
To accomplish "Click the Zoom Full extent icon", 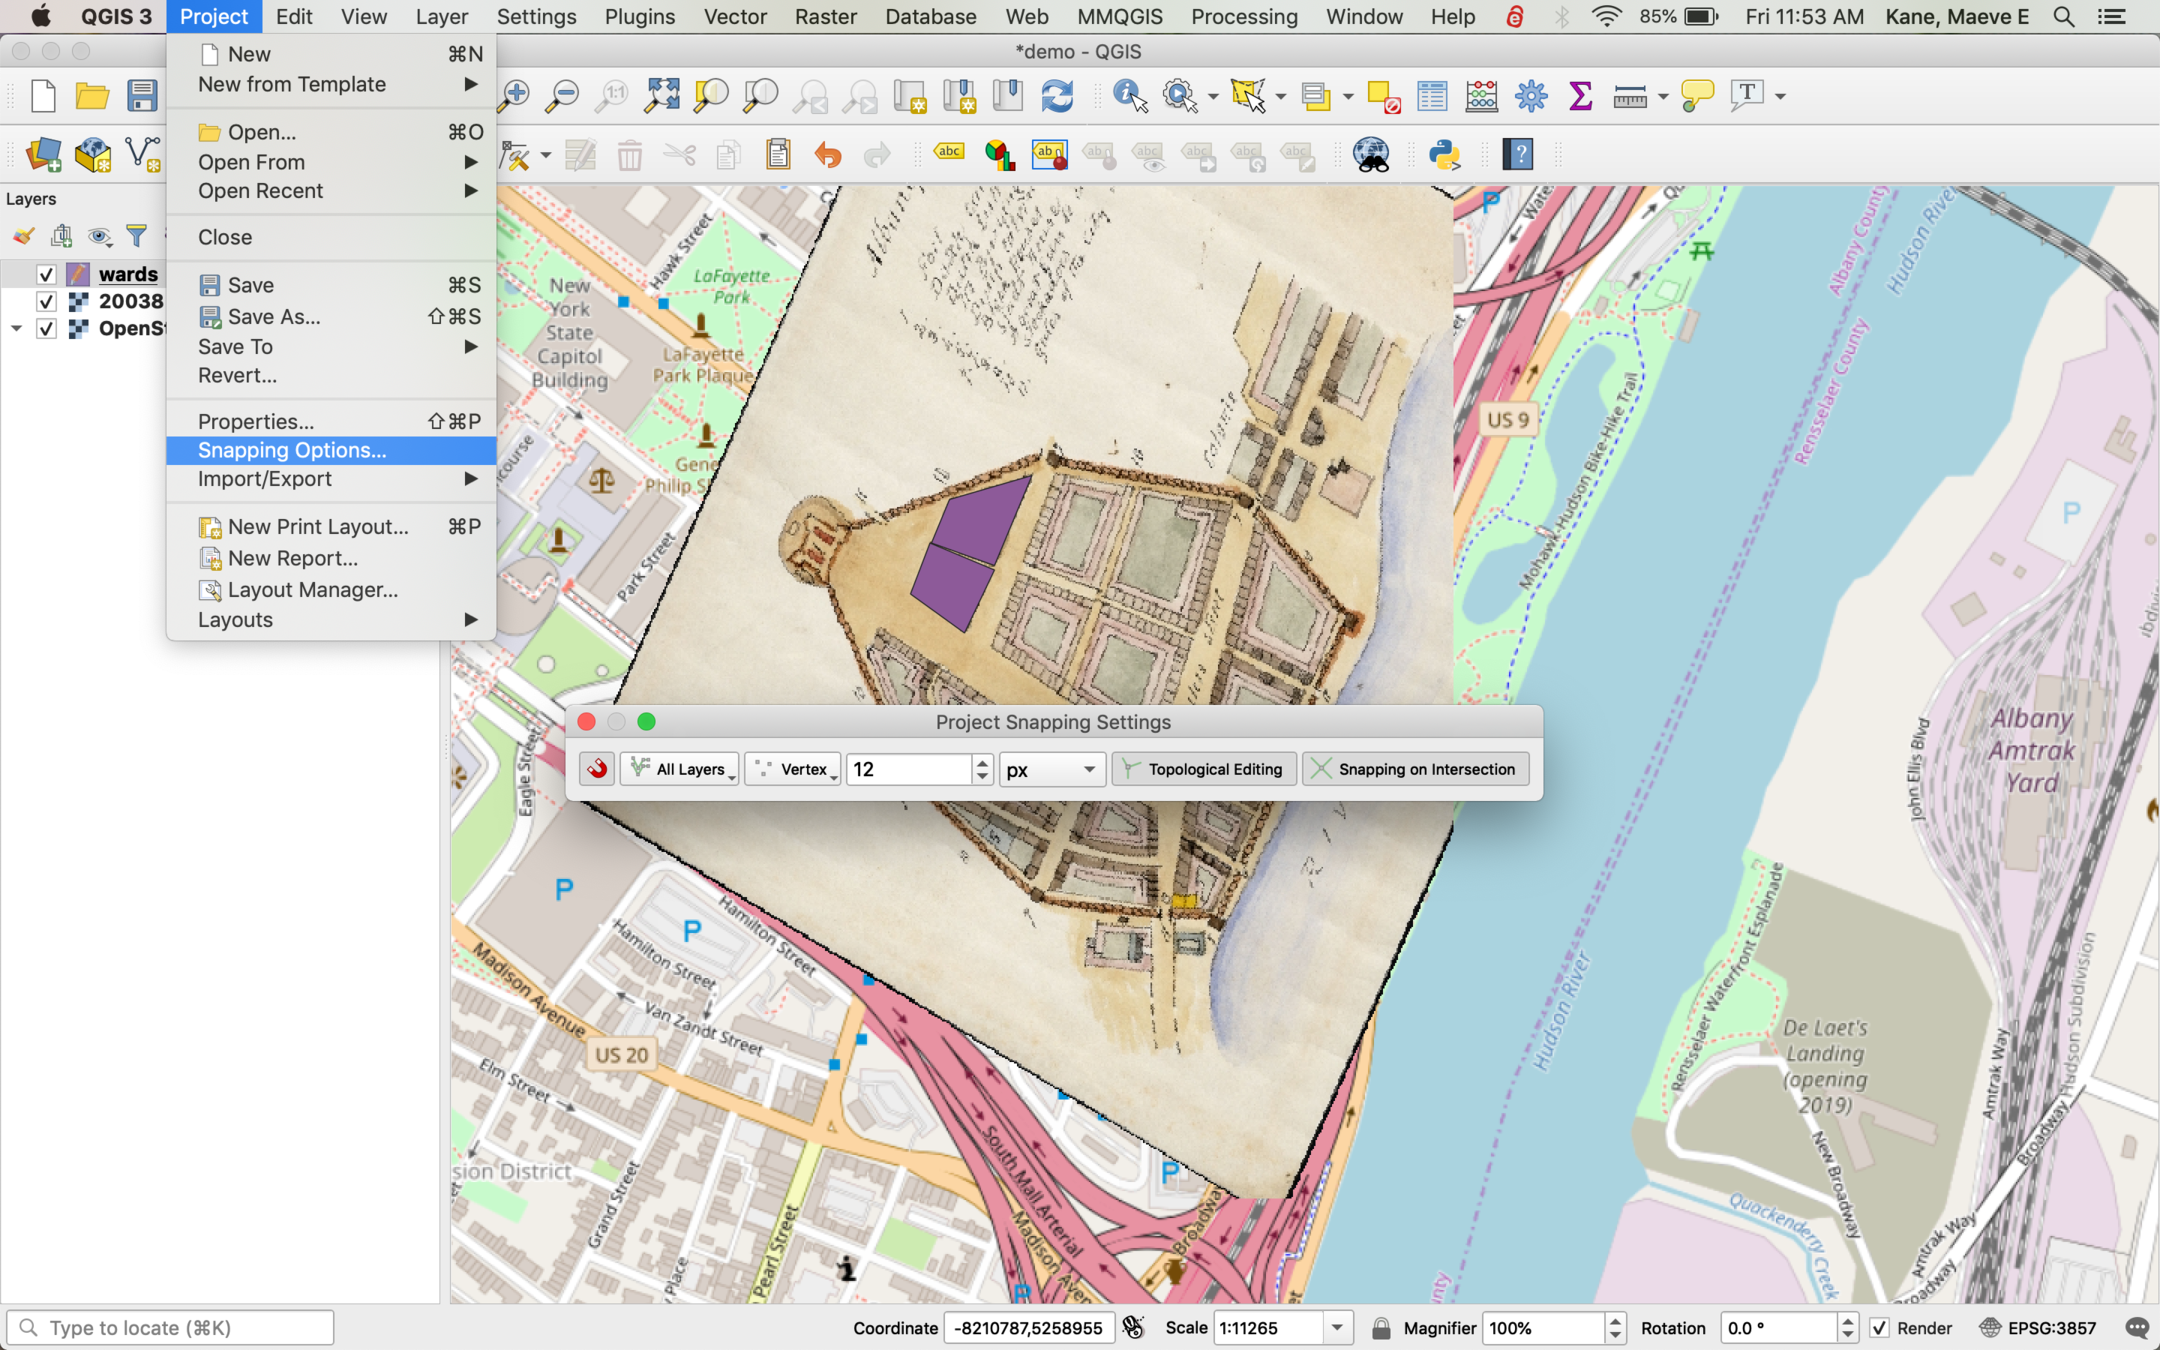I will pyautogui.click(x=661, y=96).
